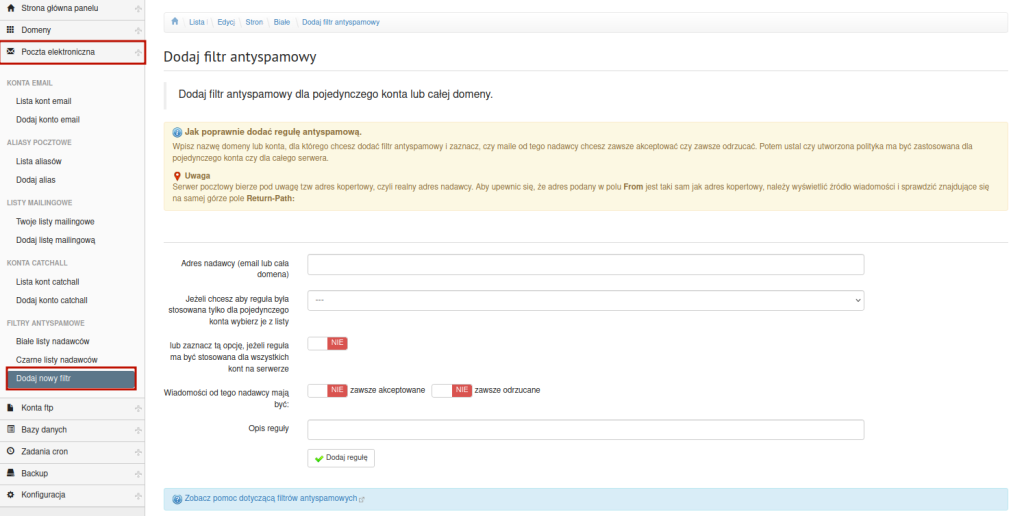
Task: Click the Bazy danych database icon
Action: pos(11,429)
